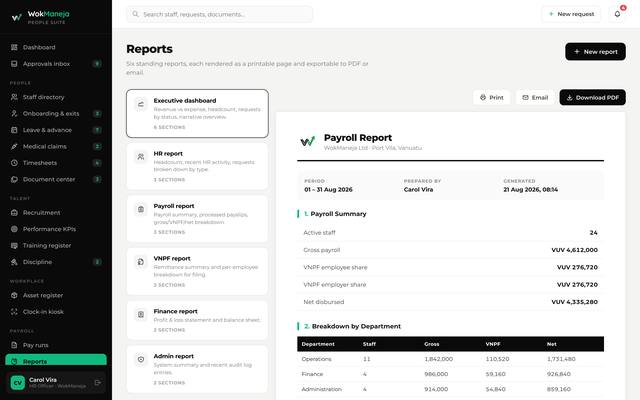Open Training register in sidebar
Viewport: 640px width, 400px height.
(56, 245)
